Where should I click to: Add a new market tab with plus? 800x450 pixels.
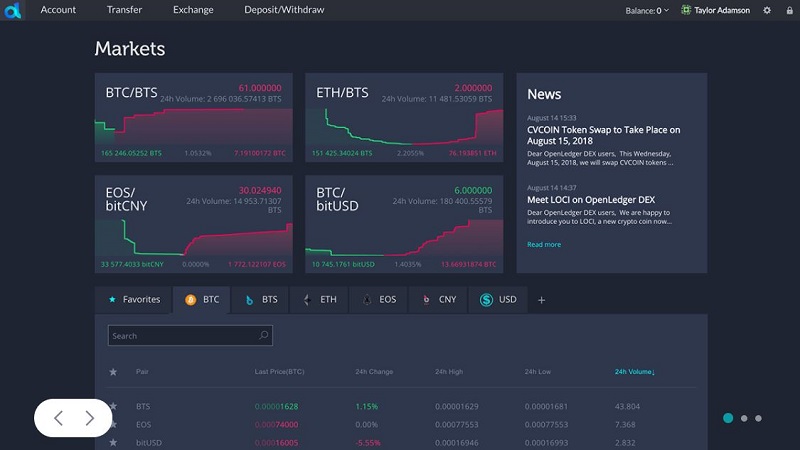point(541,300)
